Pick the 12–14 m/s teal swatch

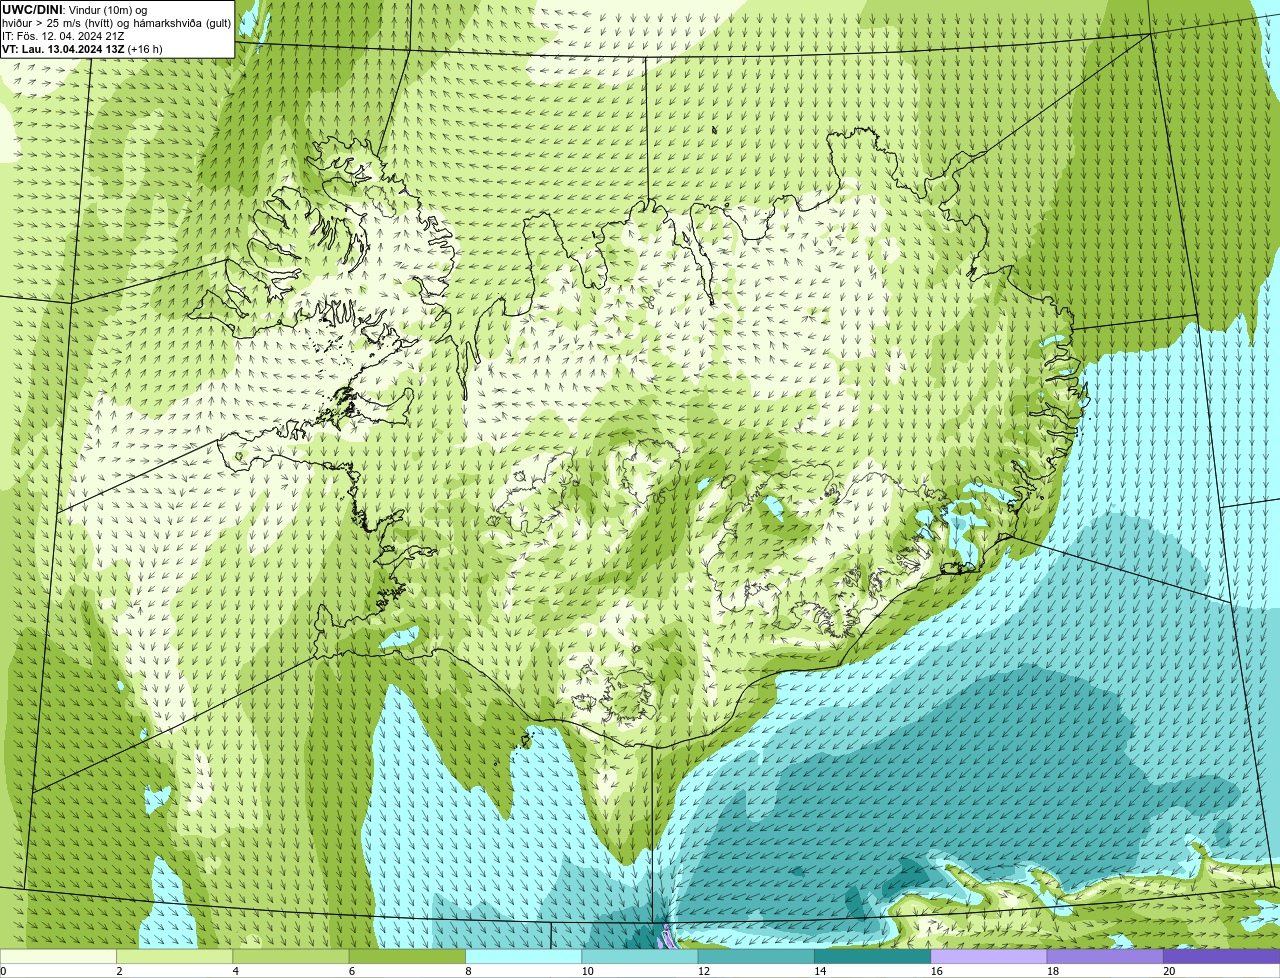click(x=756, y=956)
